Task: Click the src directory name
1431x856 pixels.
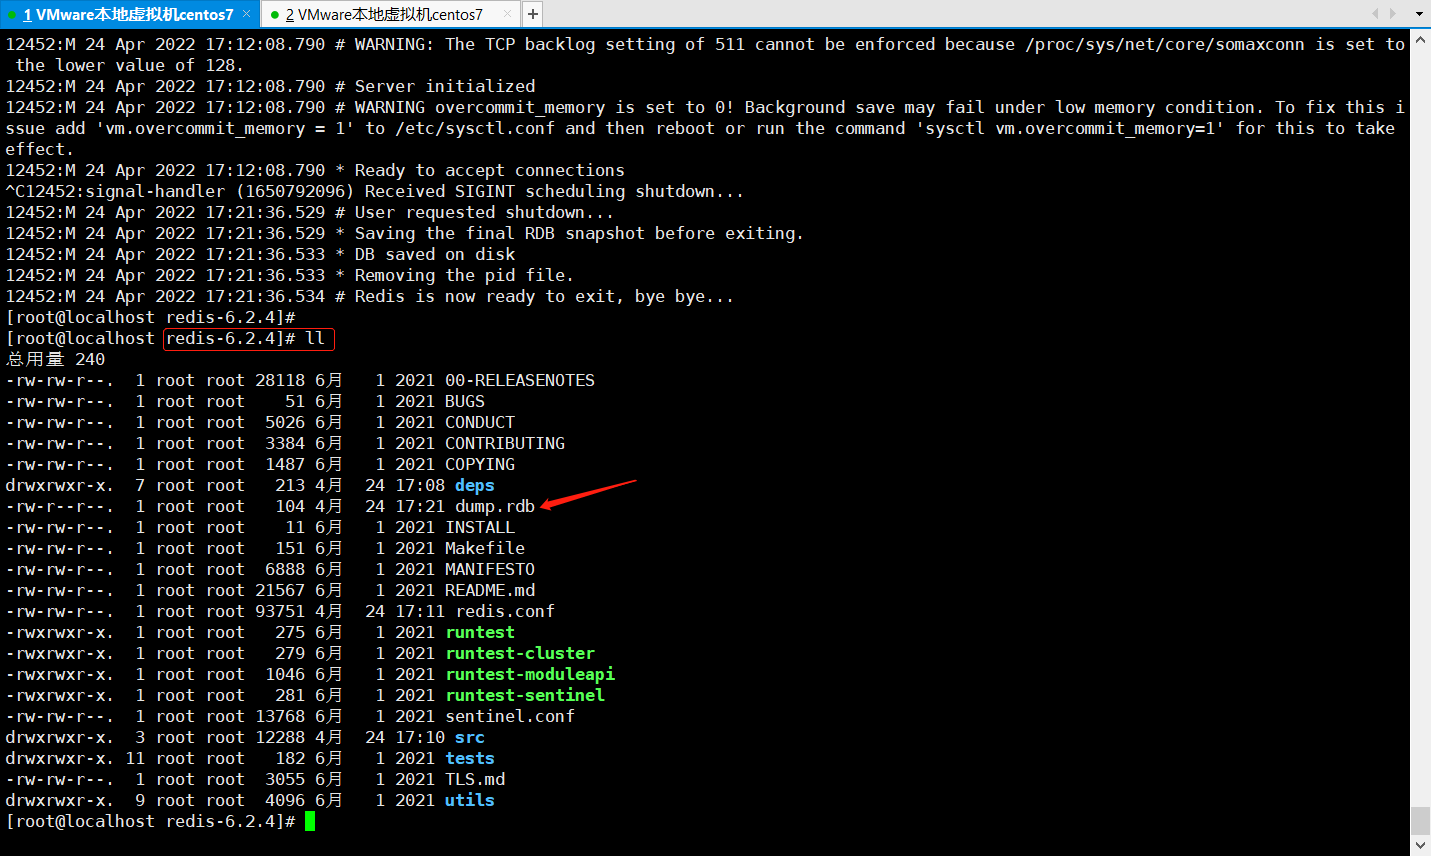Action: pos(470,737)
